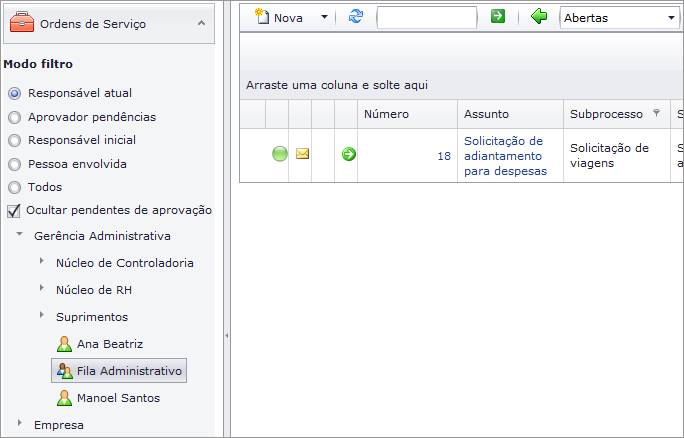Screen dimensions: 684x438
Task: Select Responsável inicial radio button
Action: click(14, 140)
